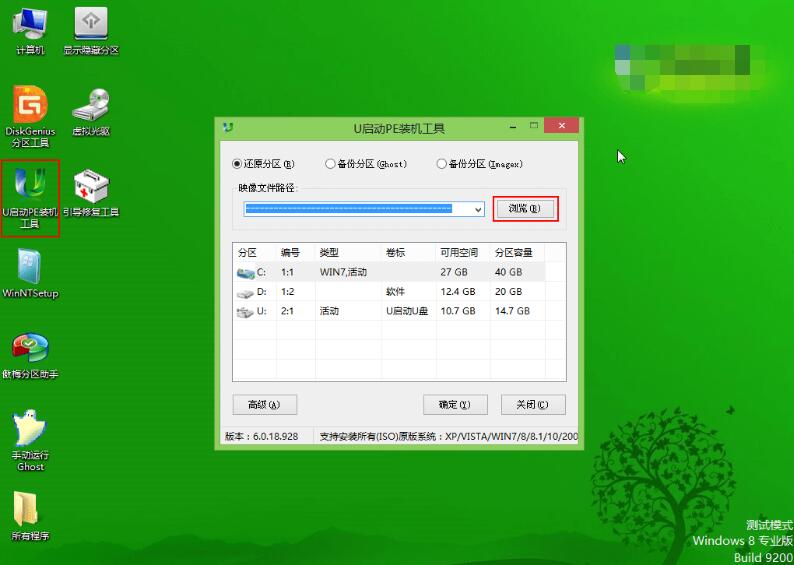
Task: Open the 虚拟光驱 desktop icon
Action: [x=91, y=112]
